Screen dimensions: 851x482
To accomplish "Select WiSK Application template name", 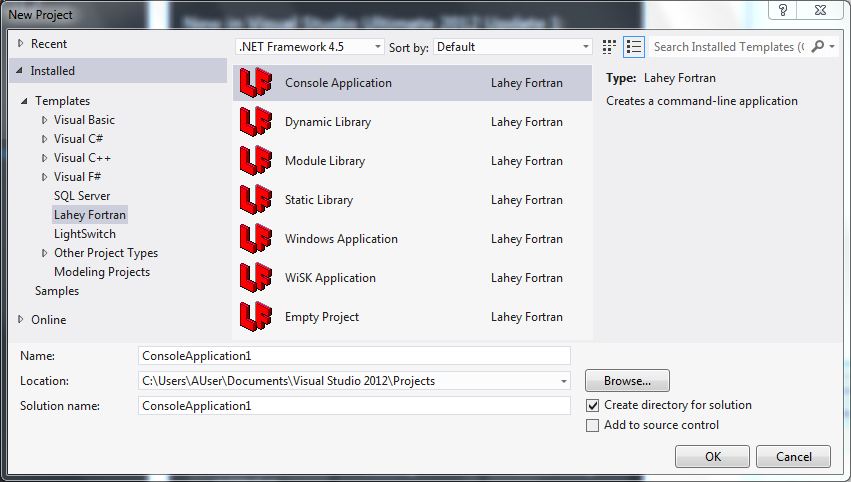I will 330,278.
